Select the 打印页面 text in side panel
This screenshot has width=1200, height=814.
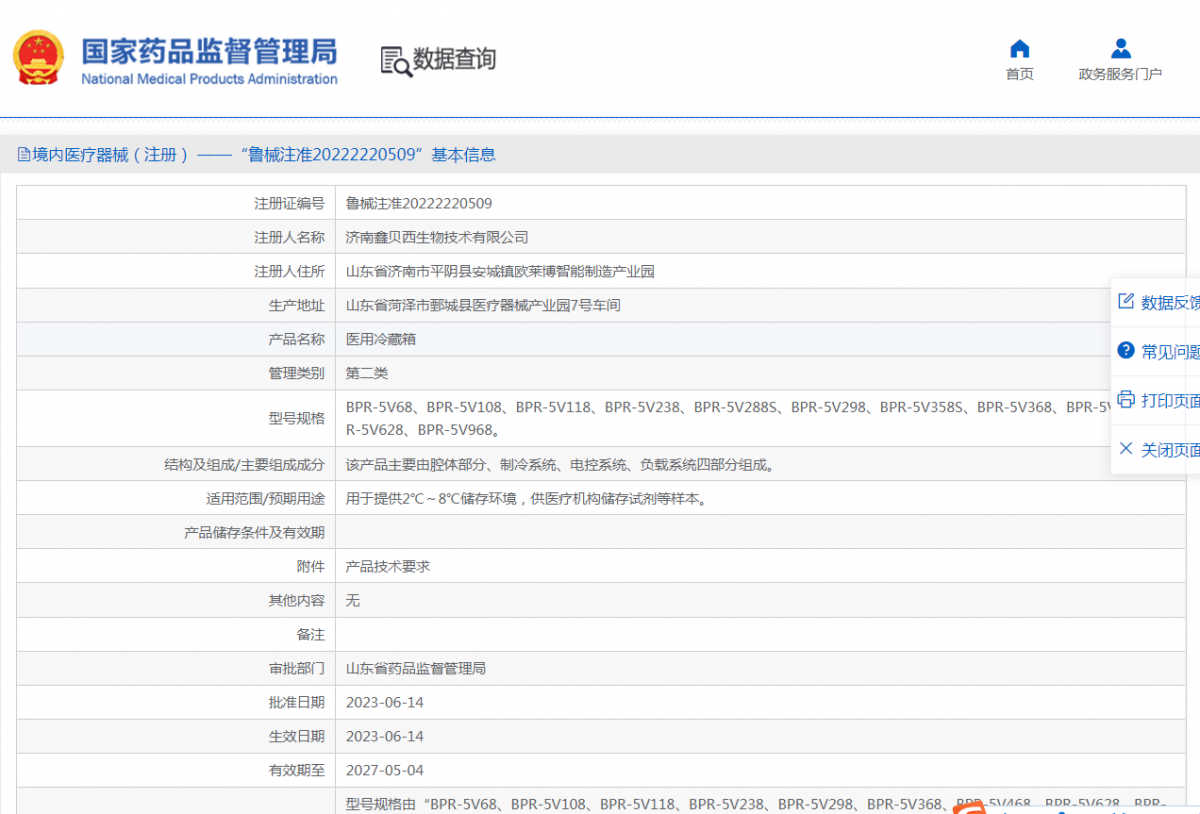coord(1170,400)
